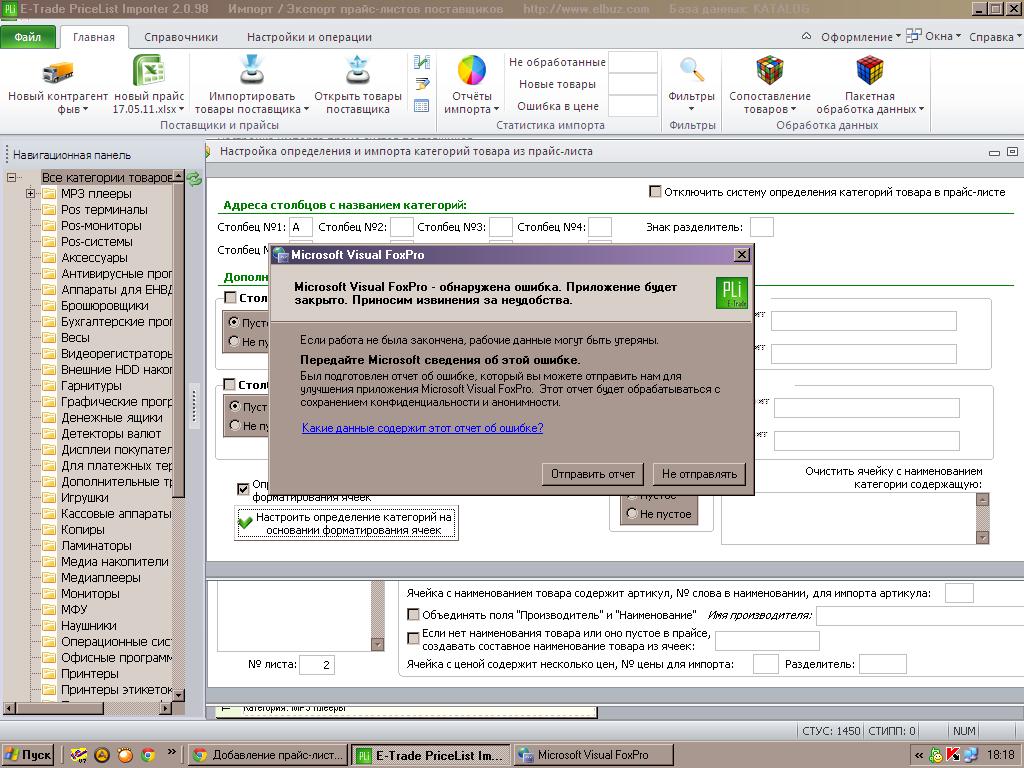Collapse the Все категории товаров root node

[x=11, y=177]
